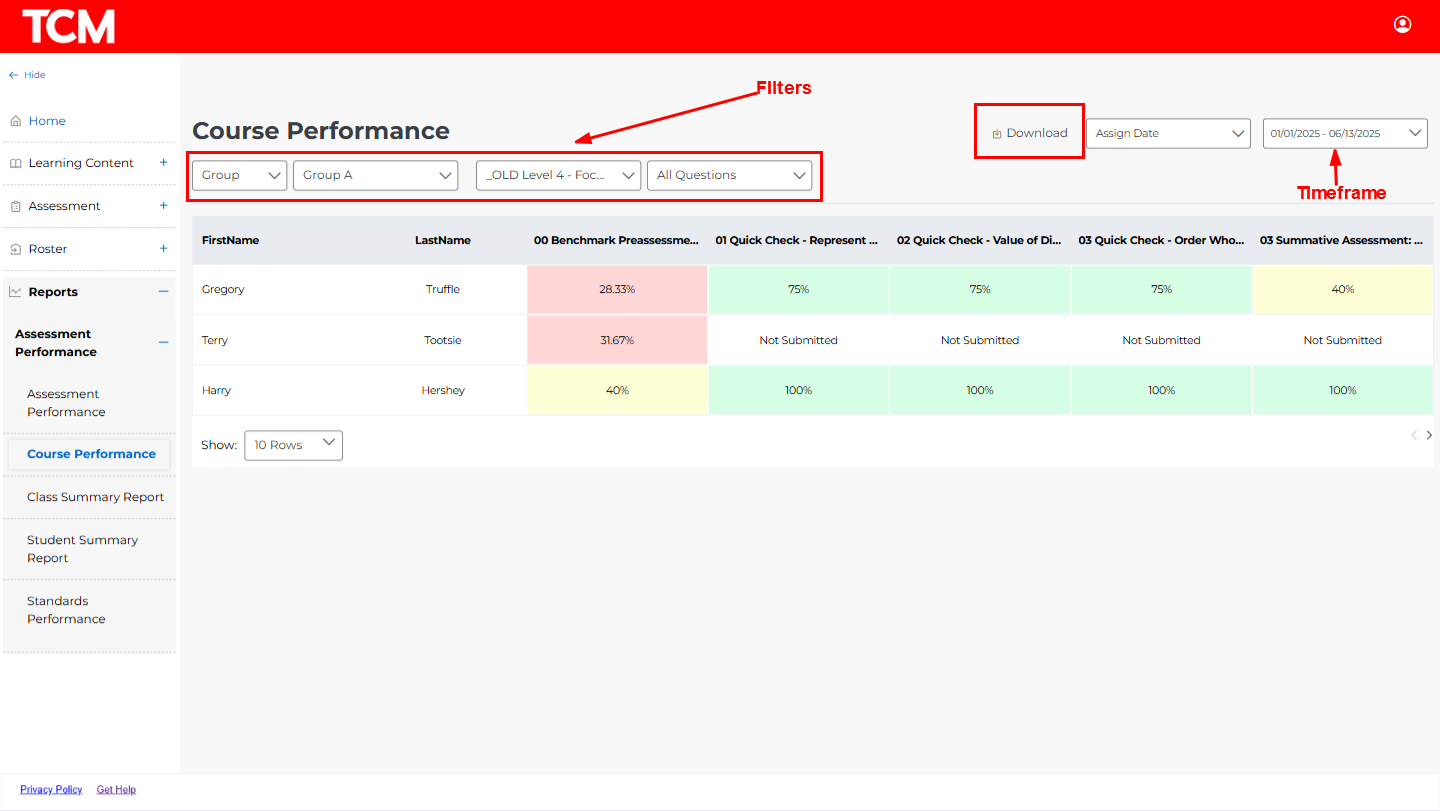
Task: Open the Privacy Policy link
Action: (x=51, y=790)
